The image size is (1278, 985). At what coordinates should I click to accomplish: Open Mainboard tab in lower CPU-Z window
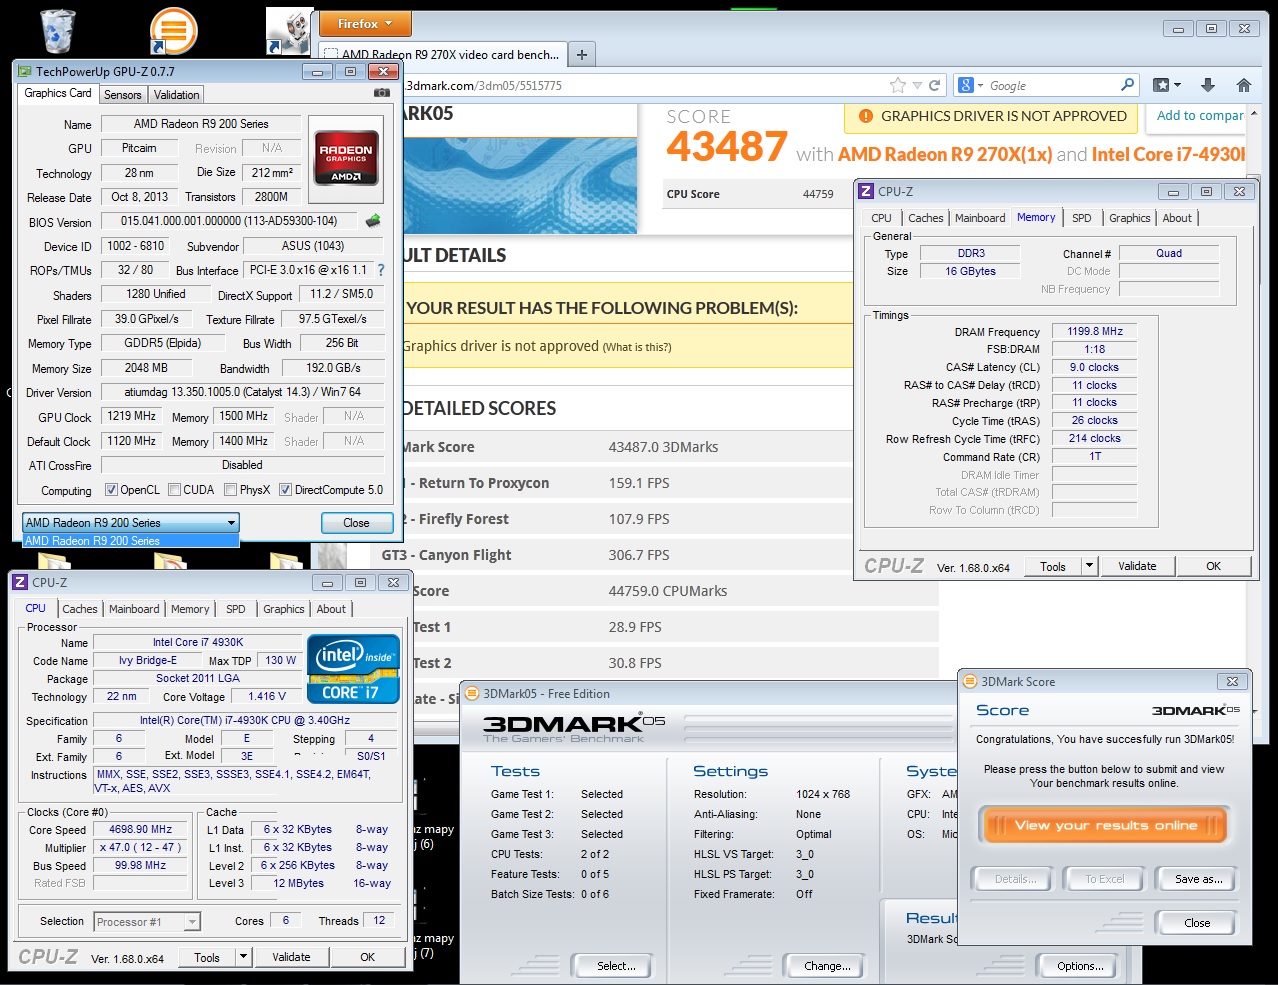pyautogui.click(x=134, y=609)
